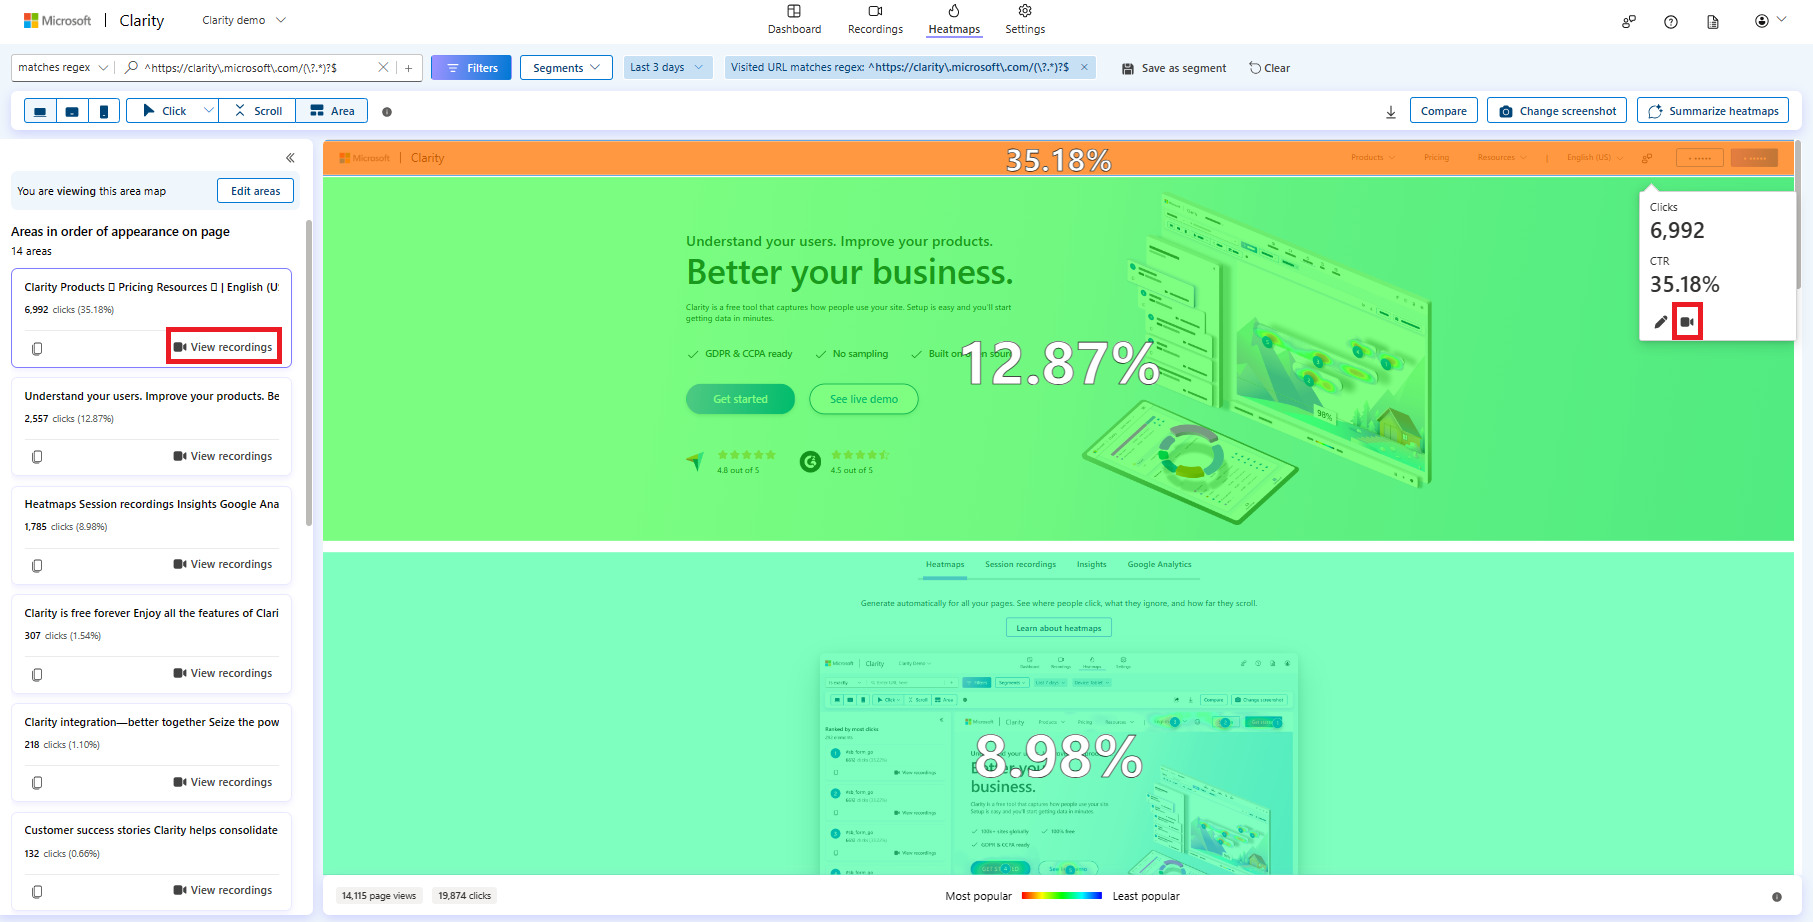Copy icon on 'Clarity integration' area card

coord(37,783)
